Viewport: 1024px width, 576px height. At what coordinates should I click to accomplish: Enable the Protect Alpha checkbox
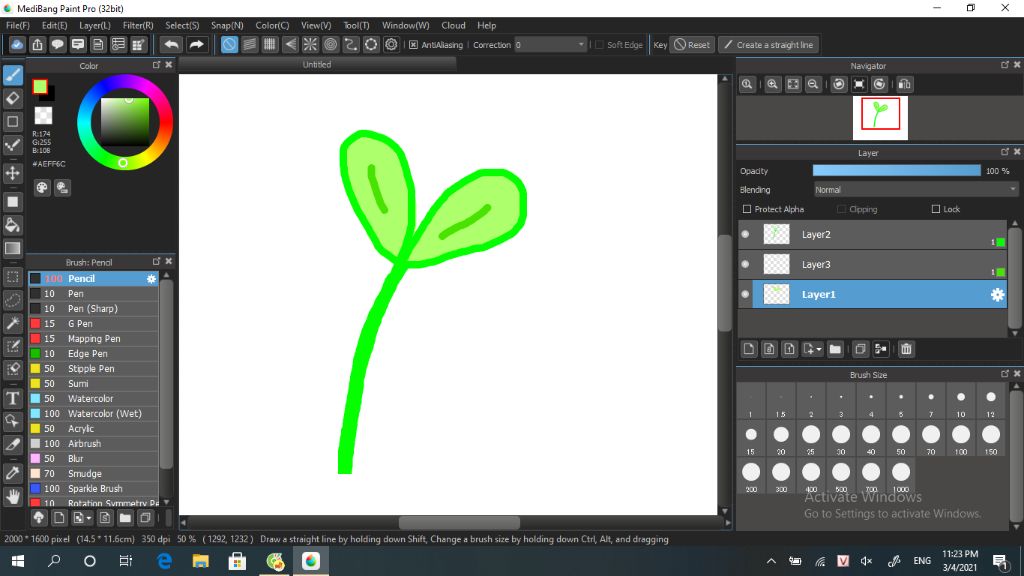(747, 209)
